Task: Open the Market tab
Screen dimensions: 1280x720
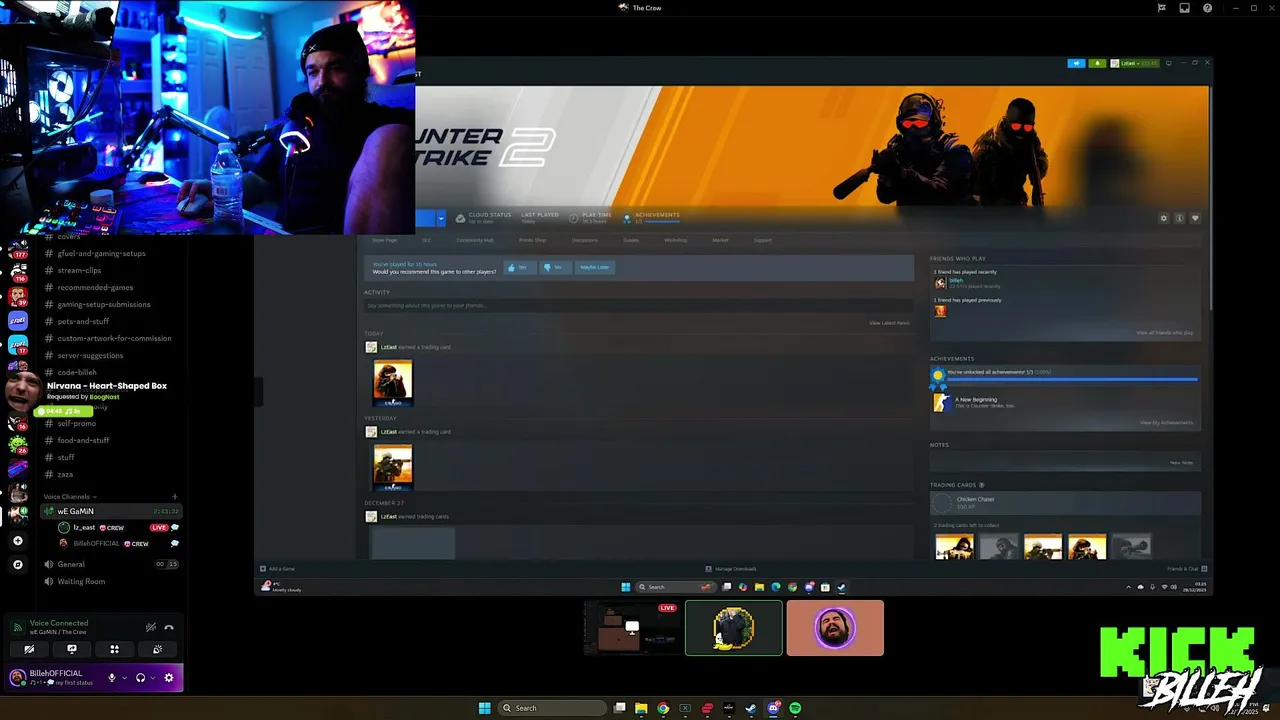Action: pyautogui.click(x=720, y=240)
